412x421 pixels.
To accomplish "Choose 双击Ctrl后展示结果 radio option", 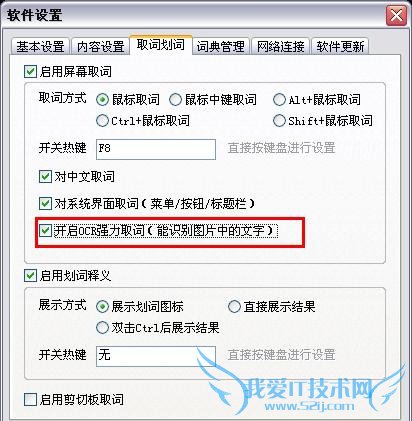I will tap(102, 327).
